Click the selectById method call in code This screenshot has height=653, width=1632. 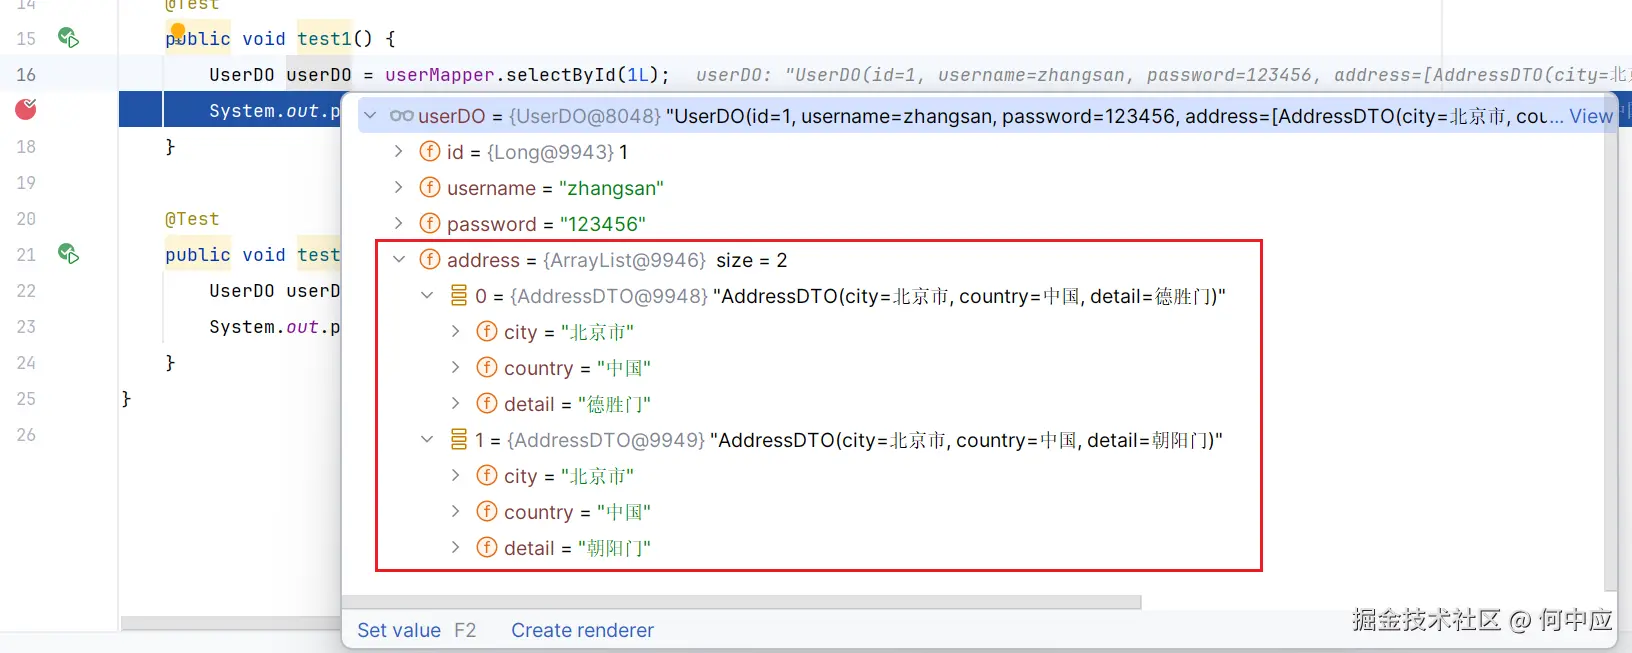(562, 74)
